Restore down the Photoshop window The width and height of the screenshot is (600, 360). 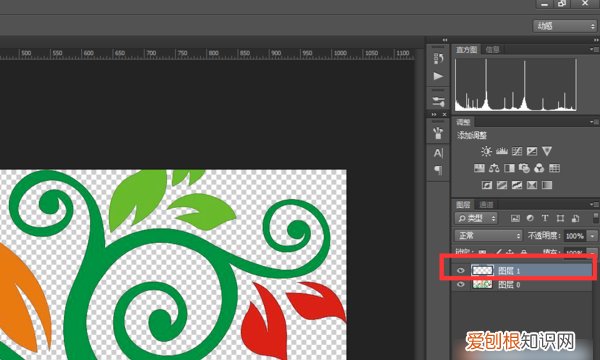(562, 3)
